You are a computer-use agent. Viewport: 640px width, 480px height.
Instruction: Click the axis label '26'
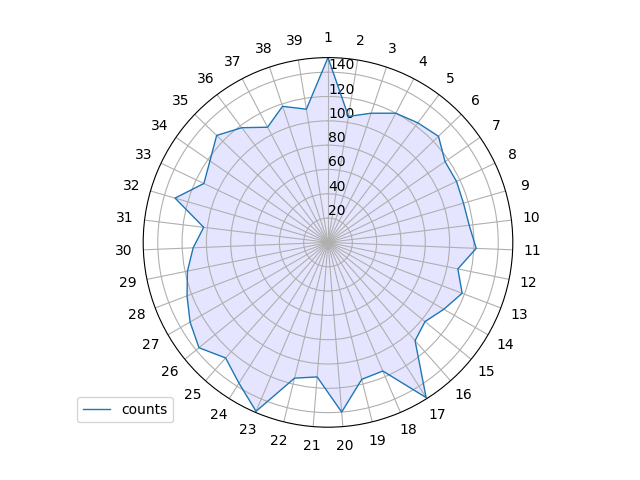[x=170, y=371]
